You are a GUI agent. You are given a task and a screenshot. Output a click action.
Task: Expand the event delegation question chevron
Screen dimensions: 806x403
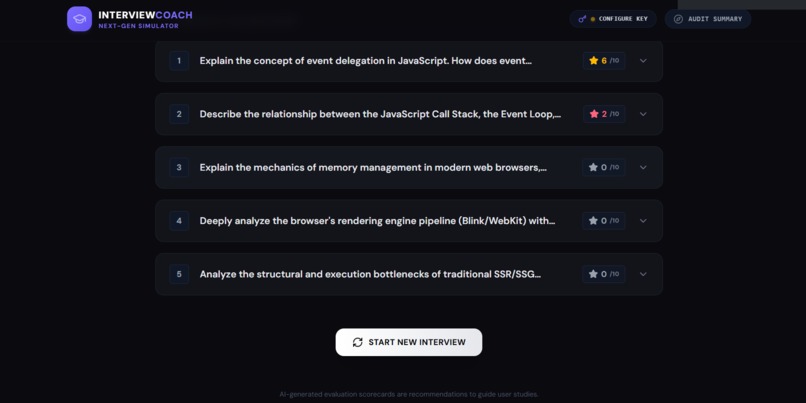coord(643,61)
